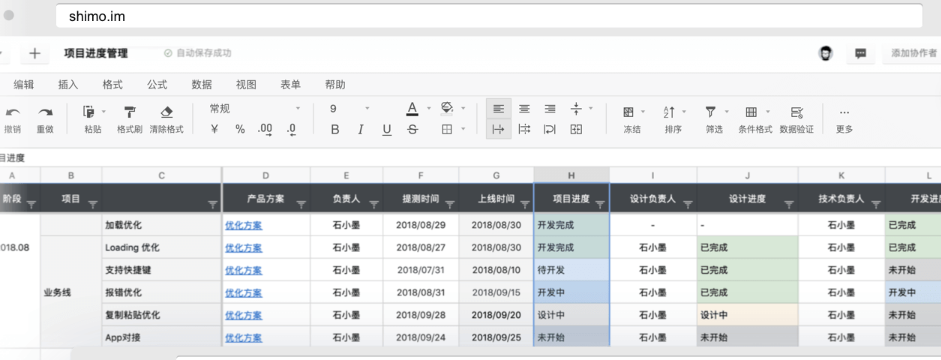Click the Filter (筛选) funnel icon

711,112
